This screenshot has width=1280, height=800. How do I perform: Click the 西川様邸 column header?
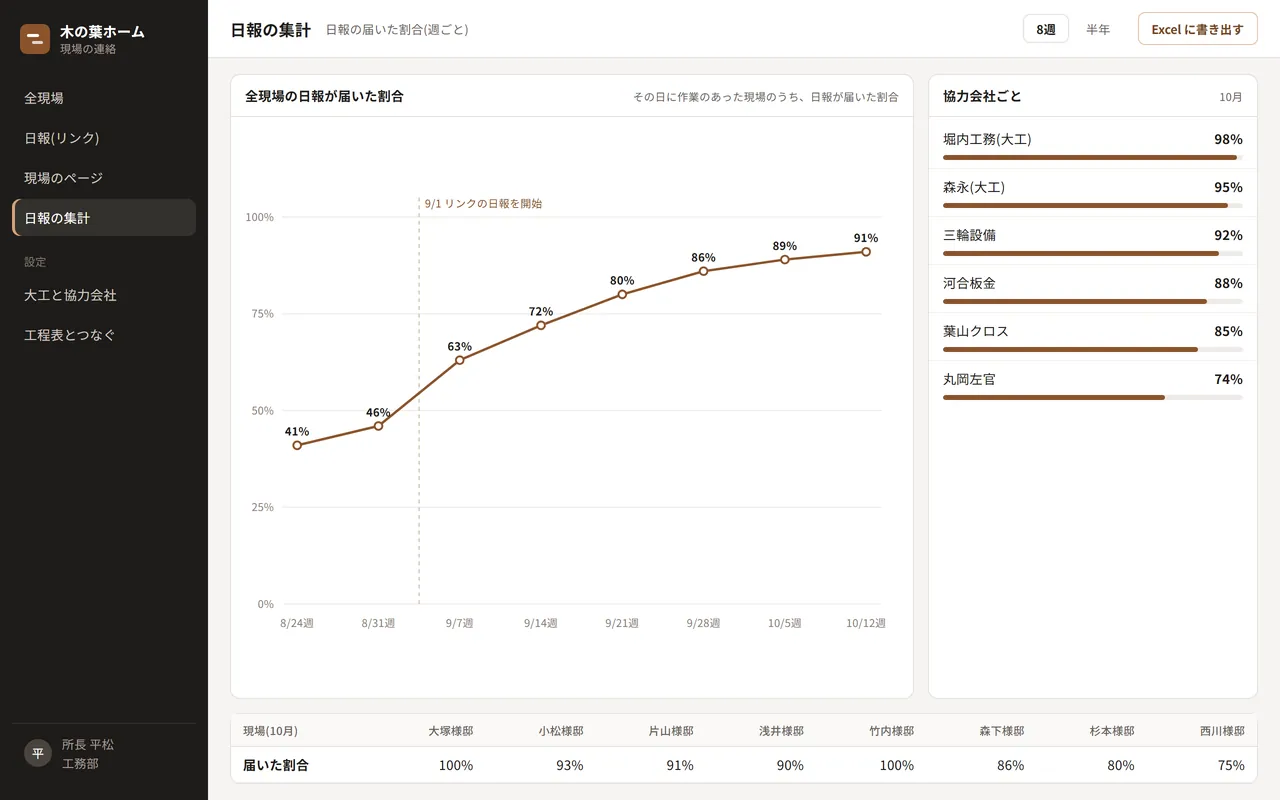(1222, 731)
